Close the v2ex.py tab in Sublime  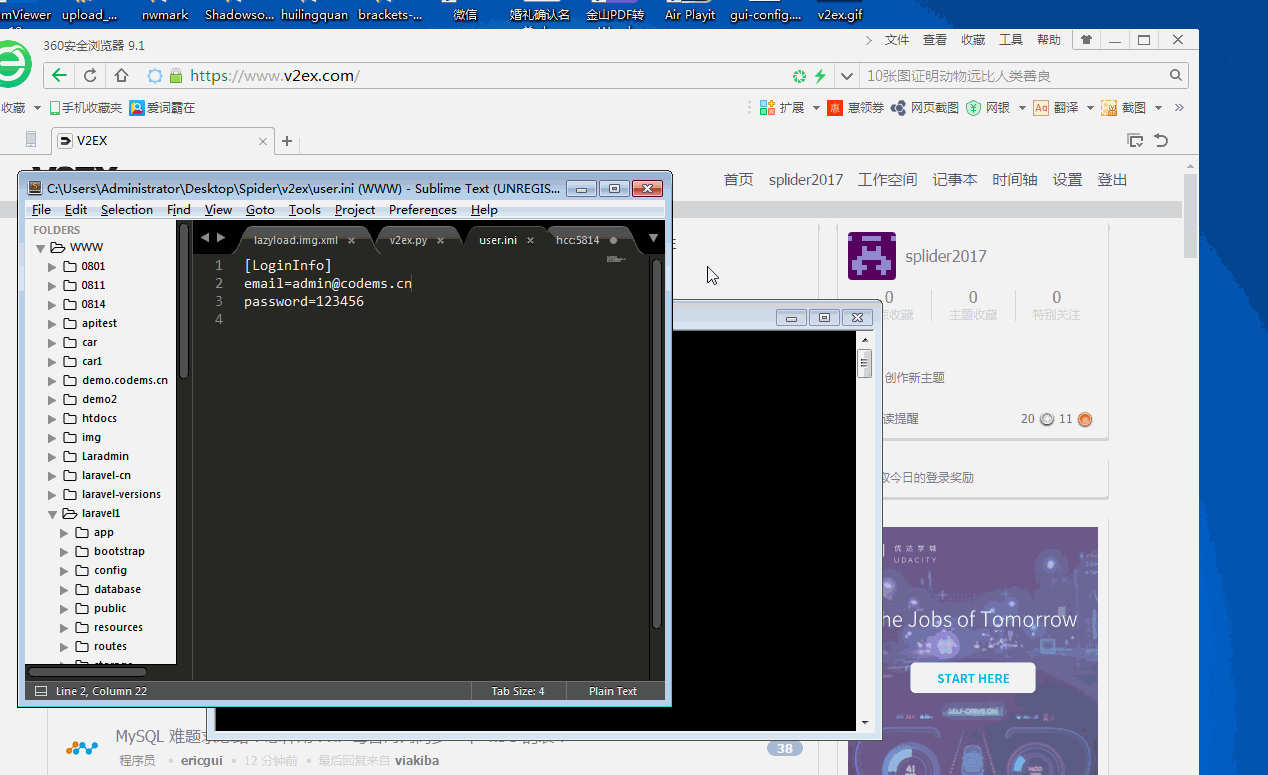click(440, 241)
